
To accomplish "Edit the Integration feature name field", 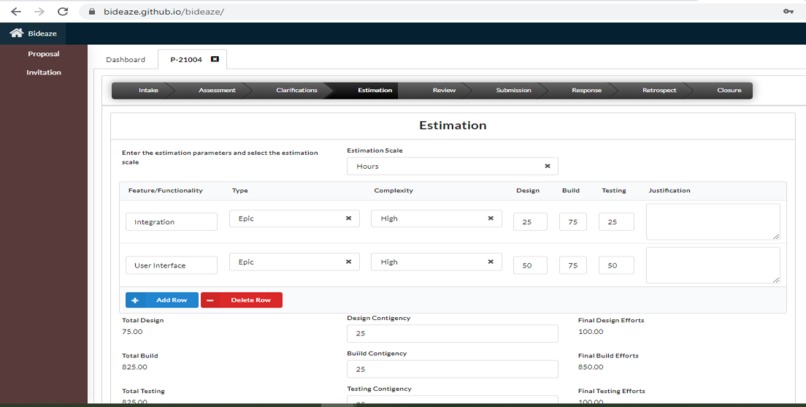I will pos(171,222).
